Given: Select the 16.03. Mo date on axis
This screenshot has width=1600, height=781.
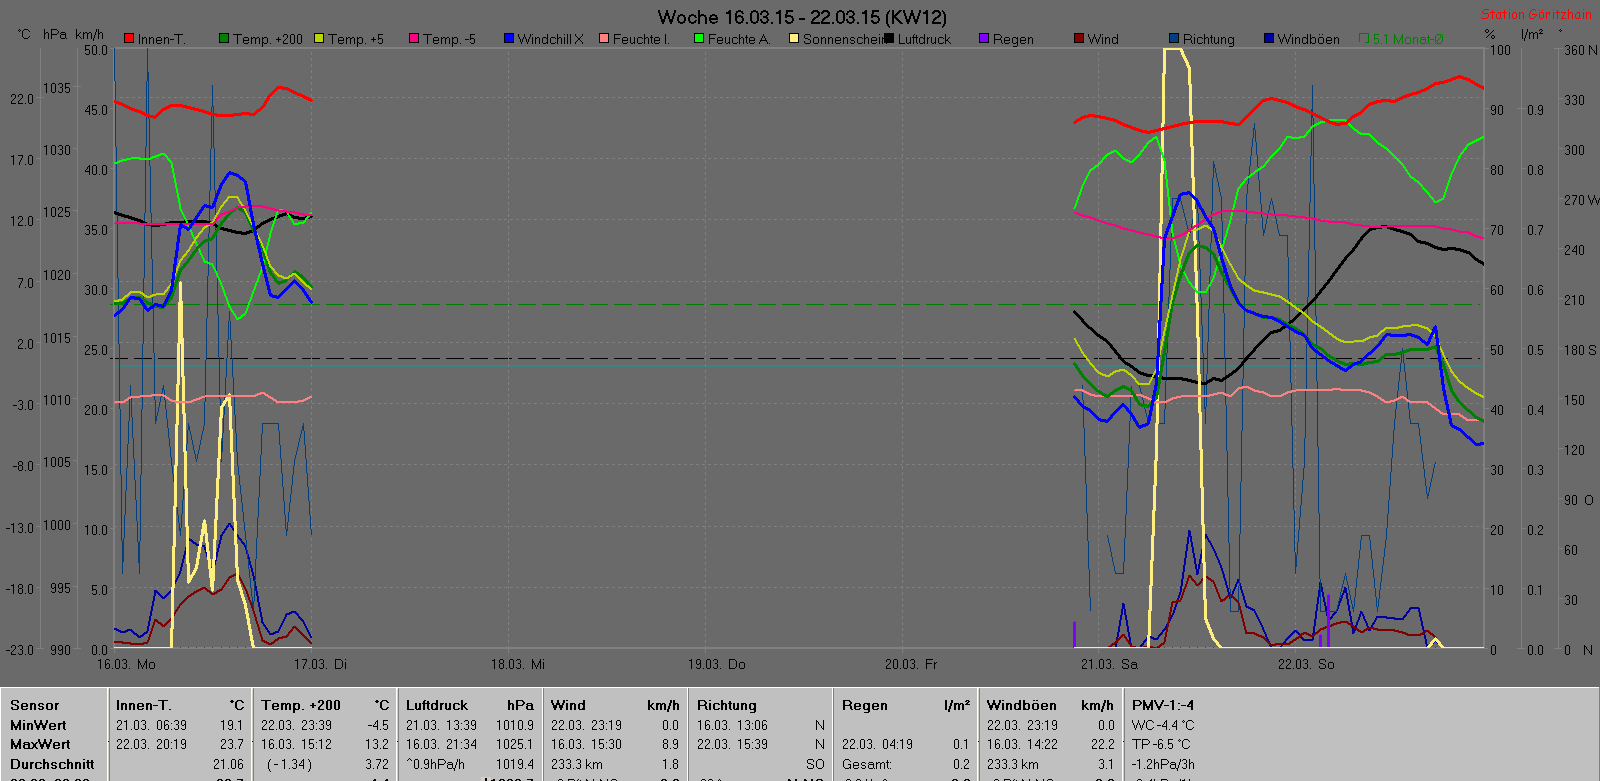Looking at the screenshot, I should coord(126,664).
